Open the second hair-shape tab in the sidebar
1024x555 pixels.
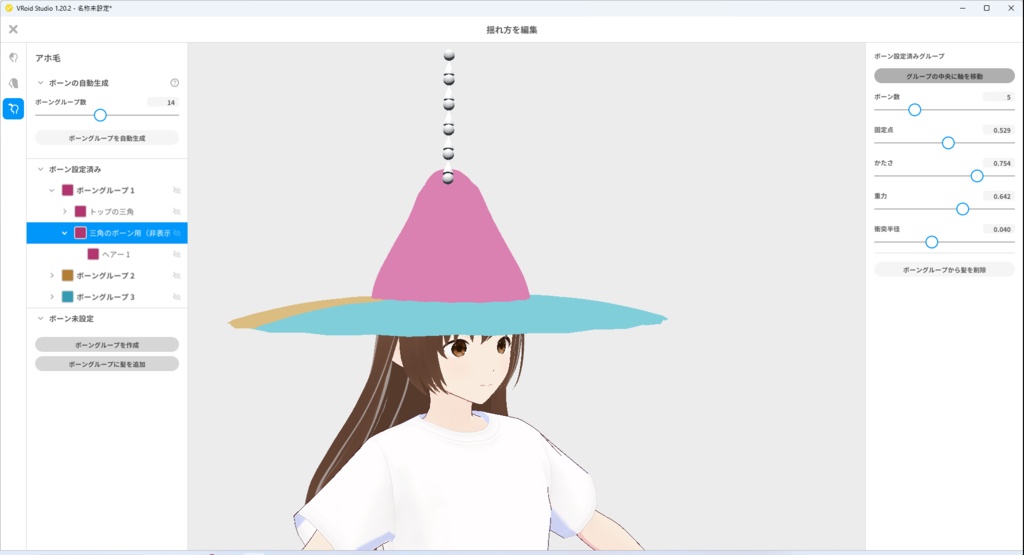[x=13, y=83]
